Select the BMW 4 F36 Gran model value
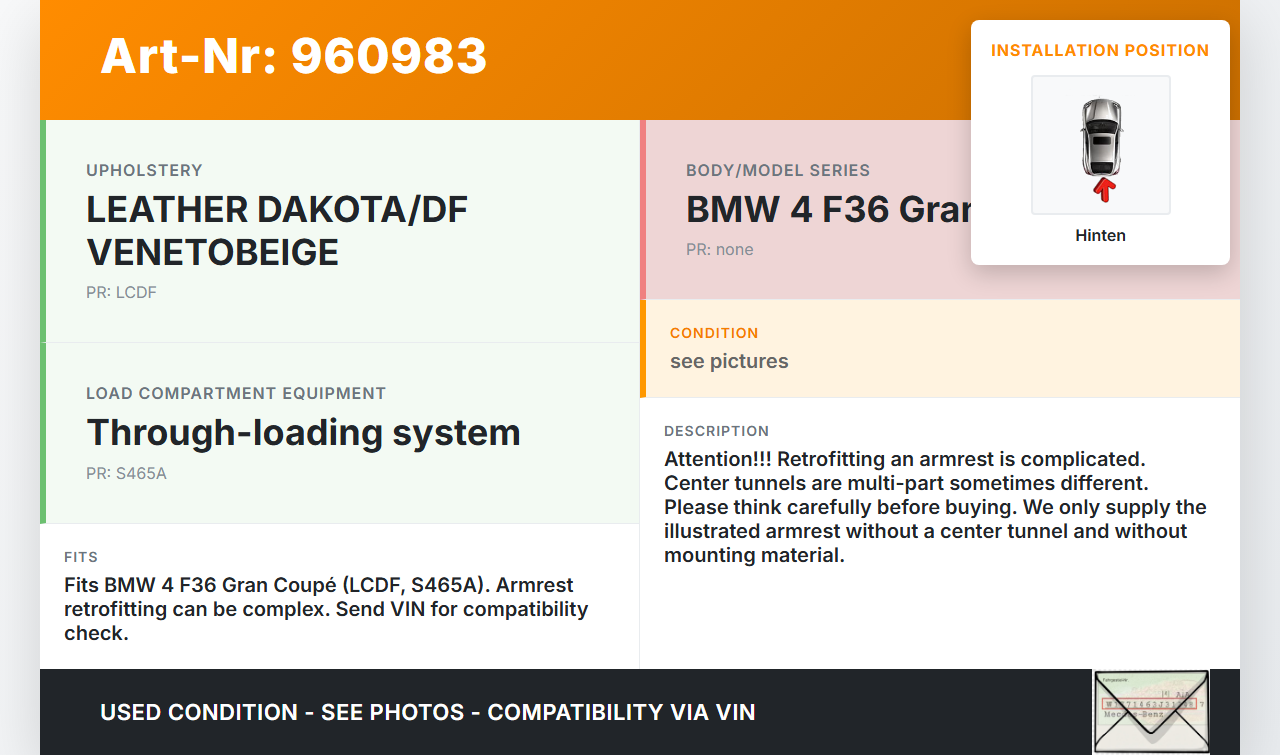This screenshot has width=1280, height=755. coord(828,210)
